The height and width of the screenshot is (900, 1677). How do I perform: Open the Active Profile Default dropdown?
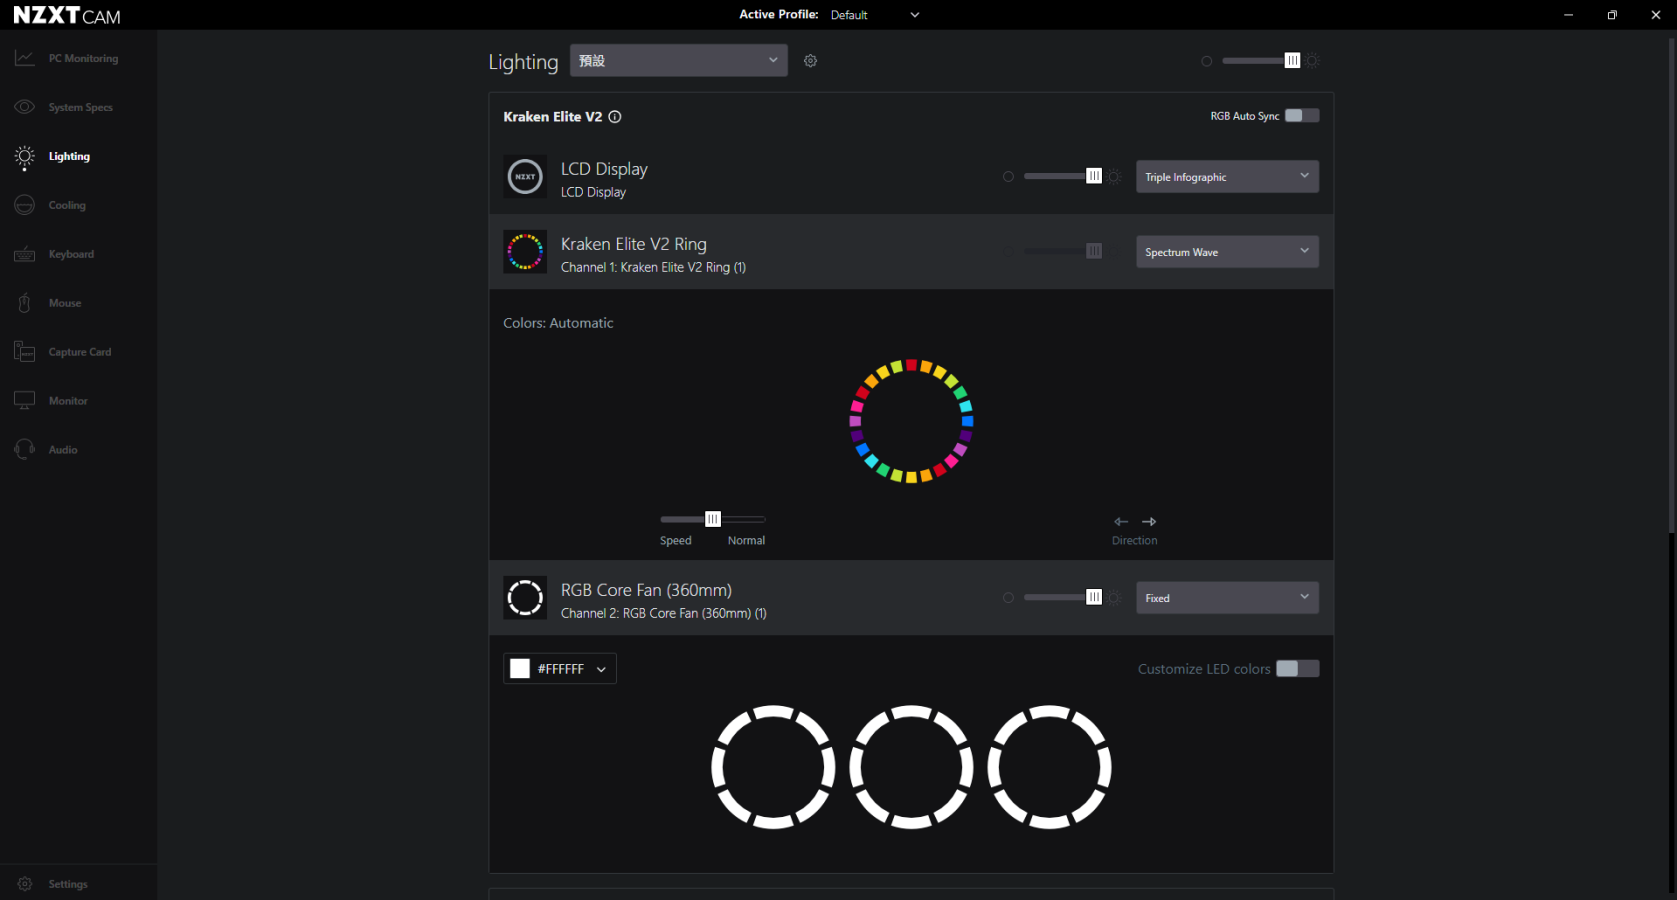pos(874,15)
